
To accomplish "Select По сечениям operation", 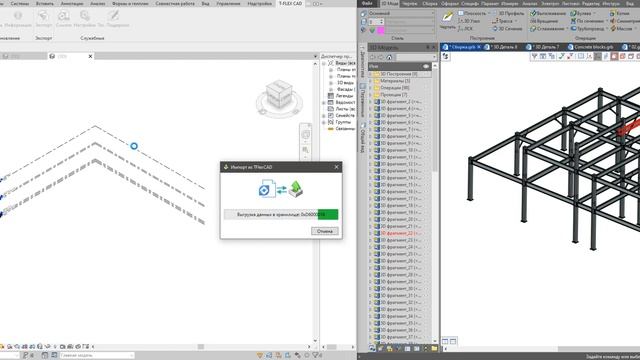I will (587, 21).
